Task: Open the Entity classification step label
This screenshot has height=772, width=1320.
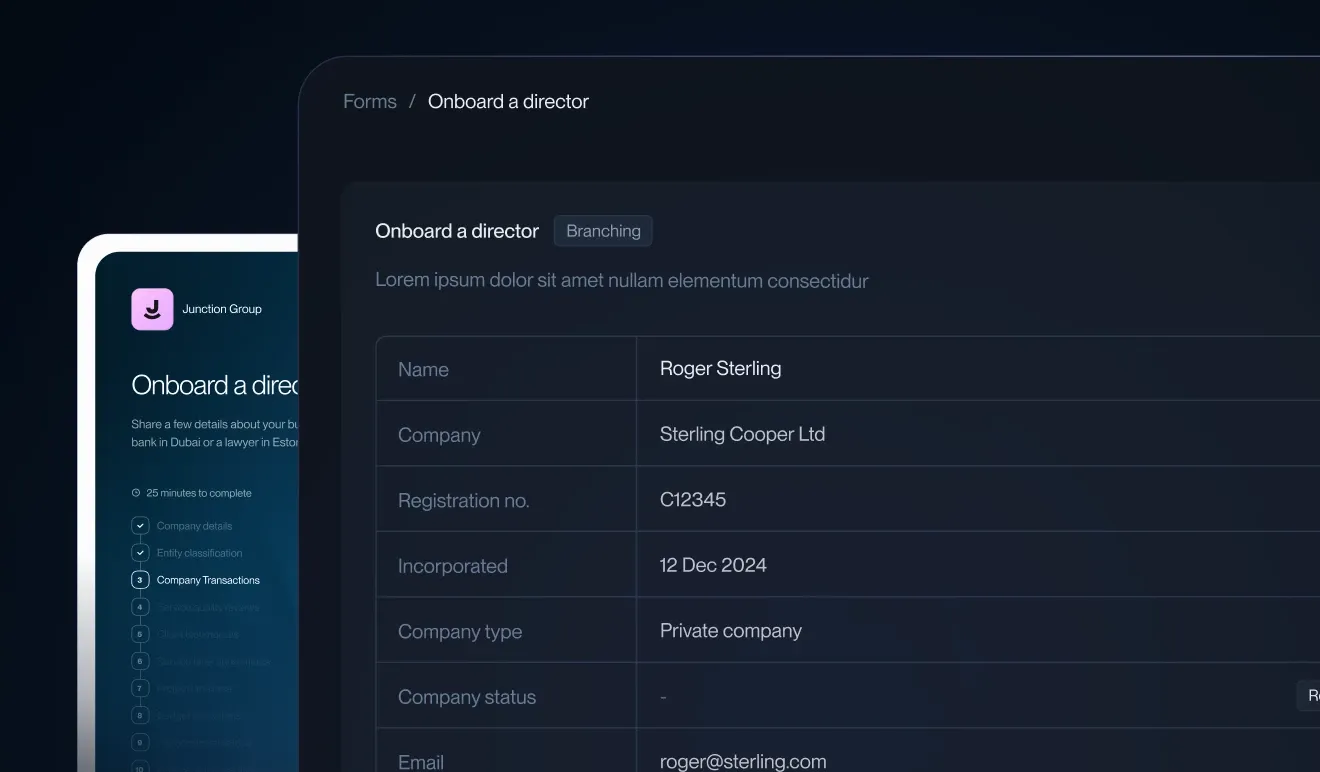Action: 199,553
